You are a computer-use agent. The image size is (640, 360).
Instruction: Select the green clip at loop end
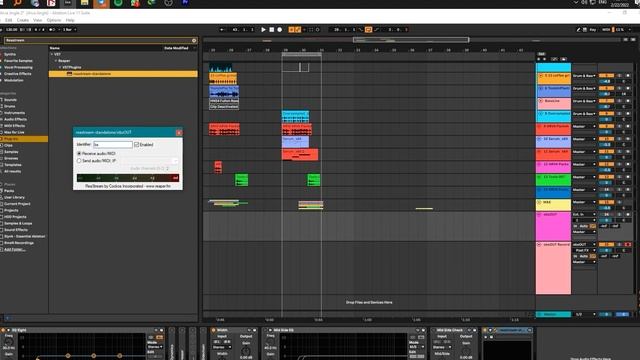(x=313, y=180)
